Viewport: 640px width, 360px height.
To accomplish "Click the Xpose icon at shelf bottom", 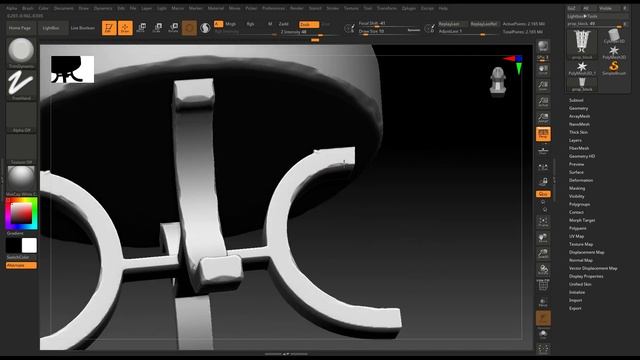I will tap(543, 349).
